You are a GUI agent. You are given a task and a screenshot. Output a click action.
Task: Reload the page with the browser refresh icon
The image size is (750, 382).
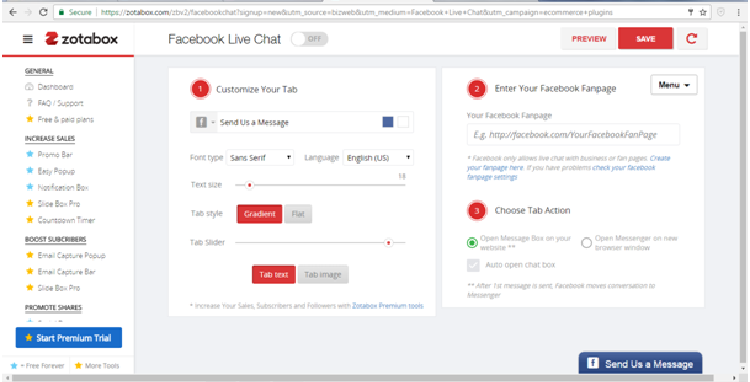tap(43, 12)
